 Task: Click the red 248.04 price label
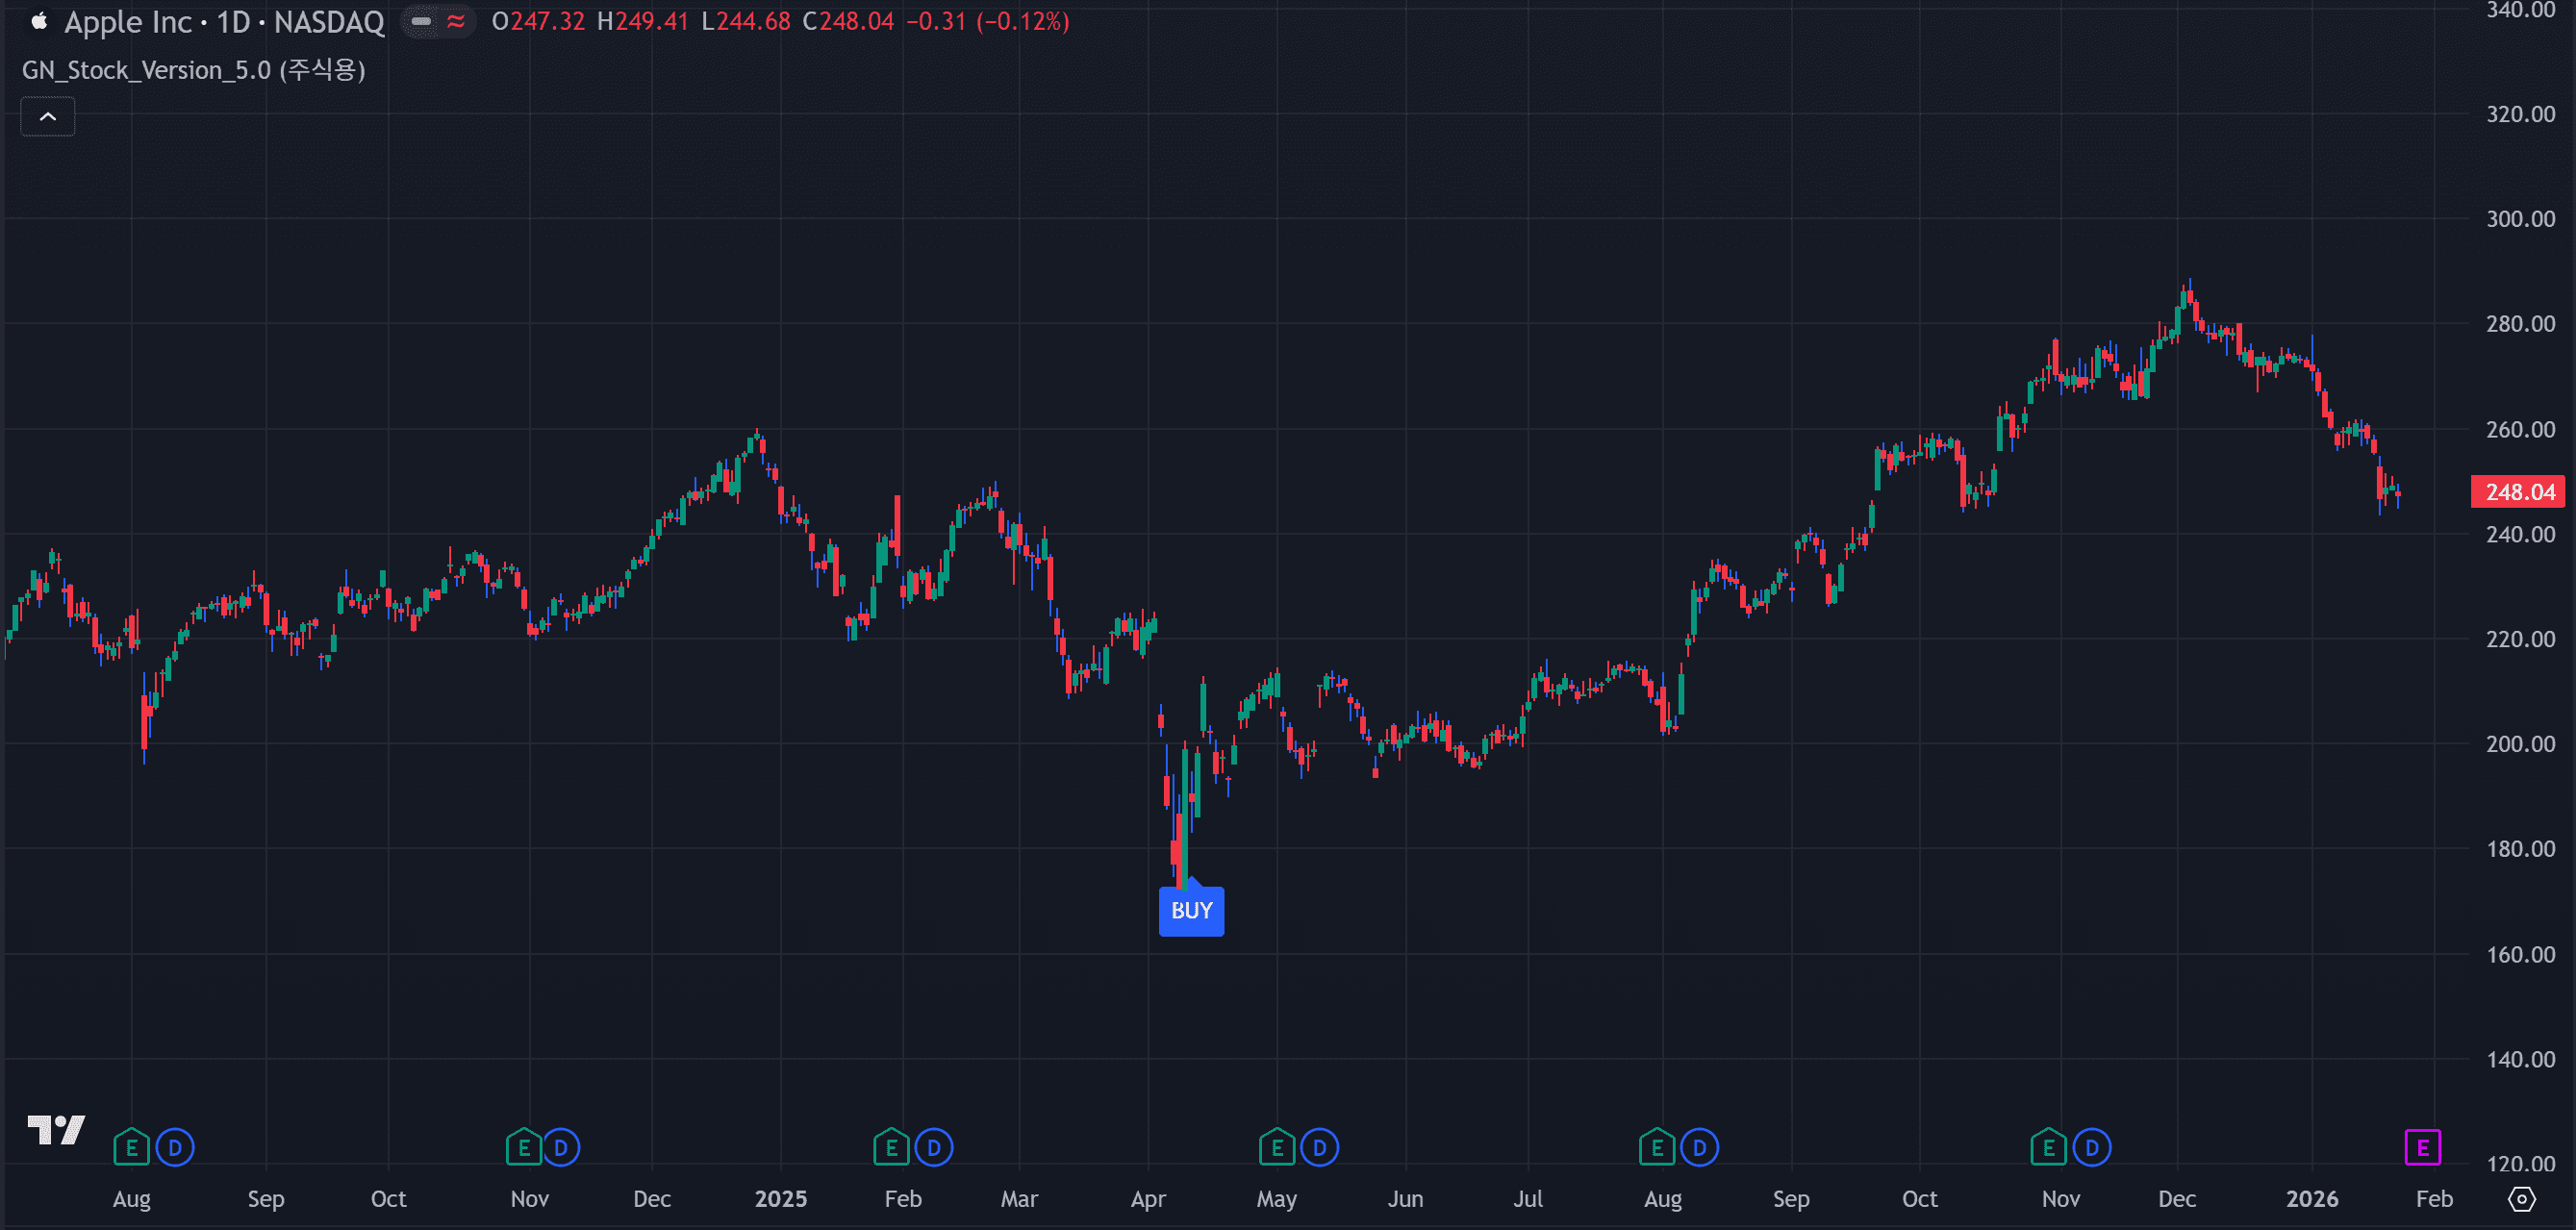2519,492
